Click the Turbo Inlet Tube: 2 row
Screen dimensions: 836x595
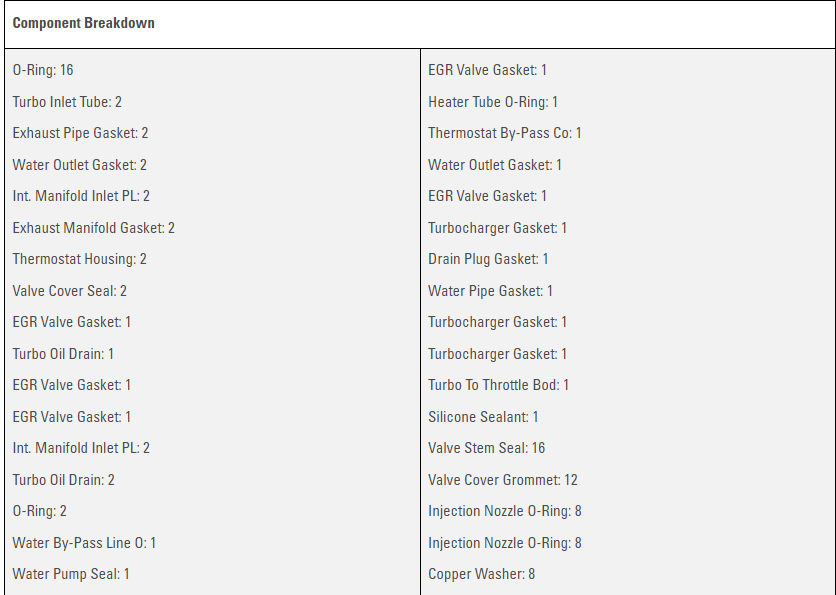67,102
